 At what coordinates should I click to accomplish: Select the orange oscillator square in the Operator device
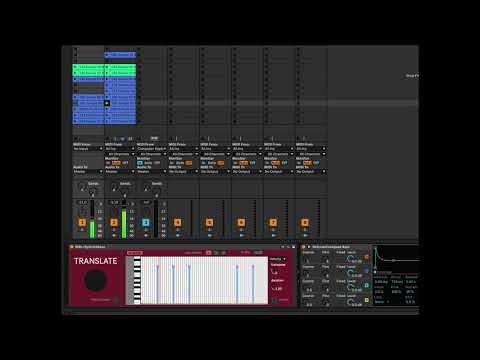click(367, 257)
